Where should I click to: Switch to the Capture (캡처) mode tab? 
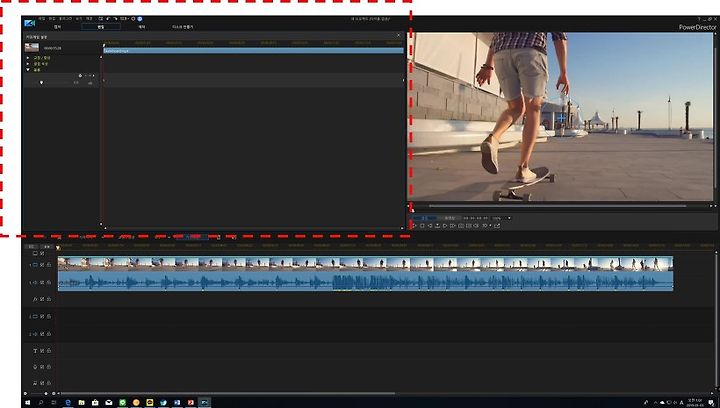[57, 27]
